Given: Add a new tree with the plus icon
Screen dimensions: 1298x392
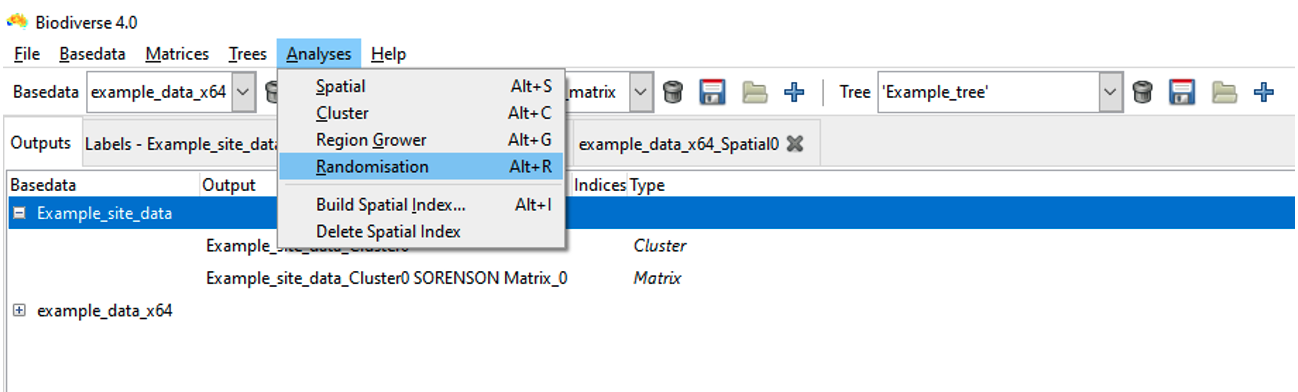Looking at the screenshot, I should [1264, 92].
